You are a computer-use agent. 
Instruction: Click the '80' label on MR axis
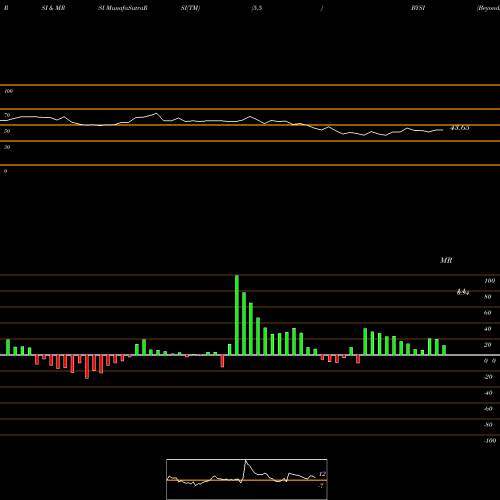[x=488, y=297]
